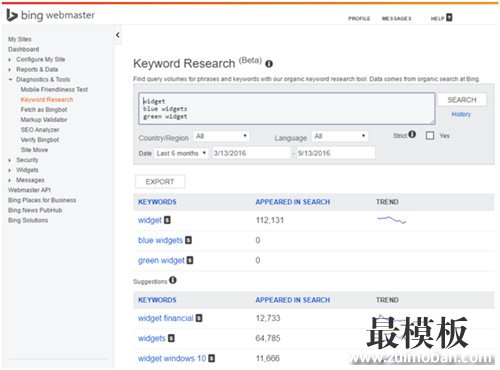Click the info icon beside Keyword Research title
Screen dimensions: 500x370
(269, 64)
